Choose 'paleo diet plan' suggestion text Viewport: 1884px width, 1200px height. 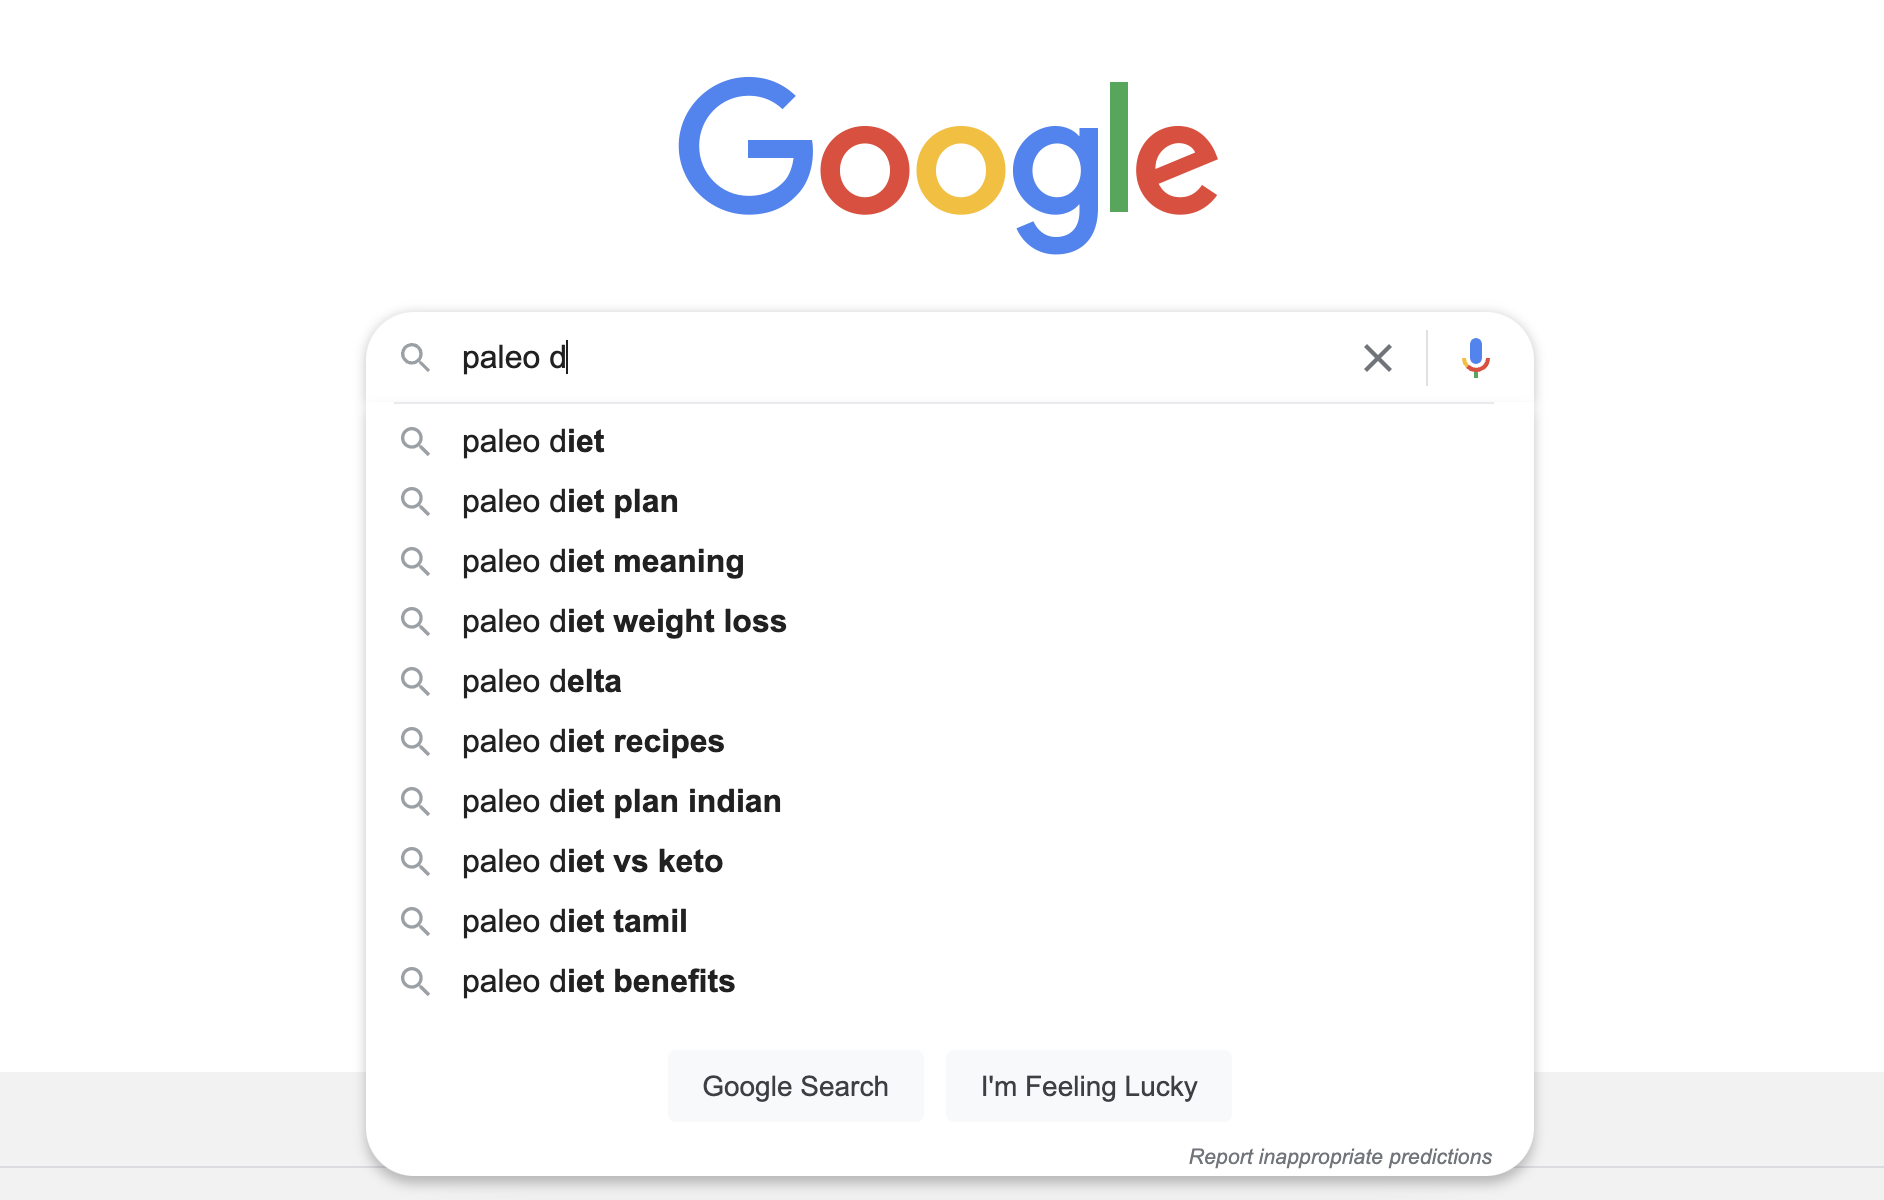(x=570, y=501)
